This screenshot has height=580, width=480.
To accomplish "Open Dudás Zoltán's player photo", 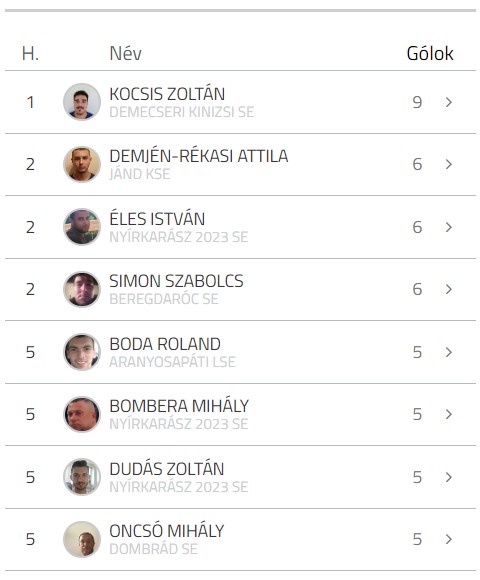I will (82, 477).
